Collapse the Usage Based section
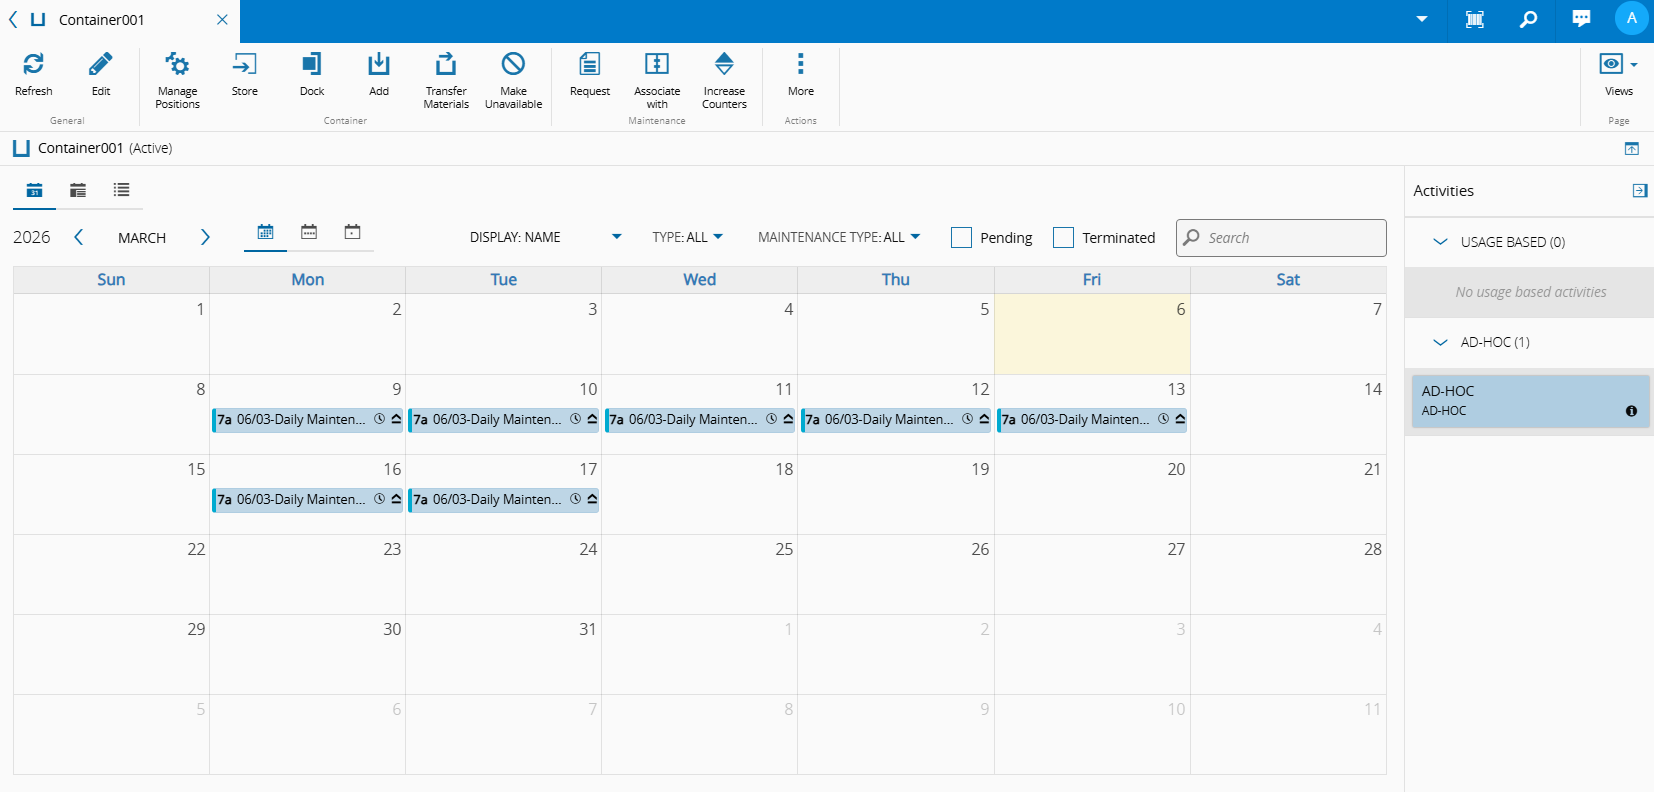The image size is (1654, 792). (1440, 242)
